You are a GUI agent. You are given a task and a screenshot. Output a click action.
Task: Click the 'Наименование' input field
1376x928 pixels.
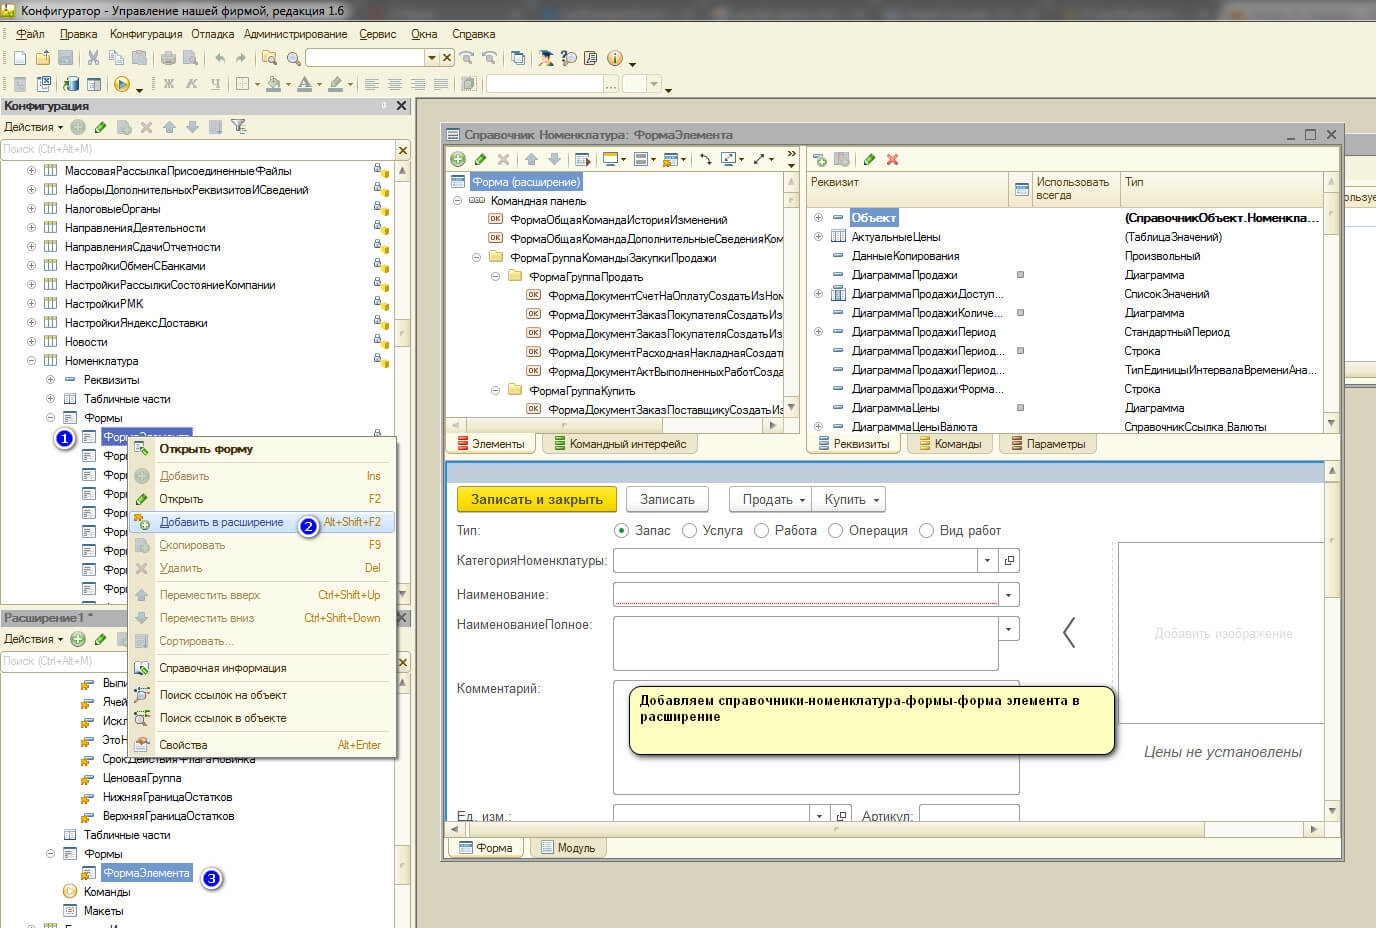tap(806, 595)
